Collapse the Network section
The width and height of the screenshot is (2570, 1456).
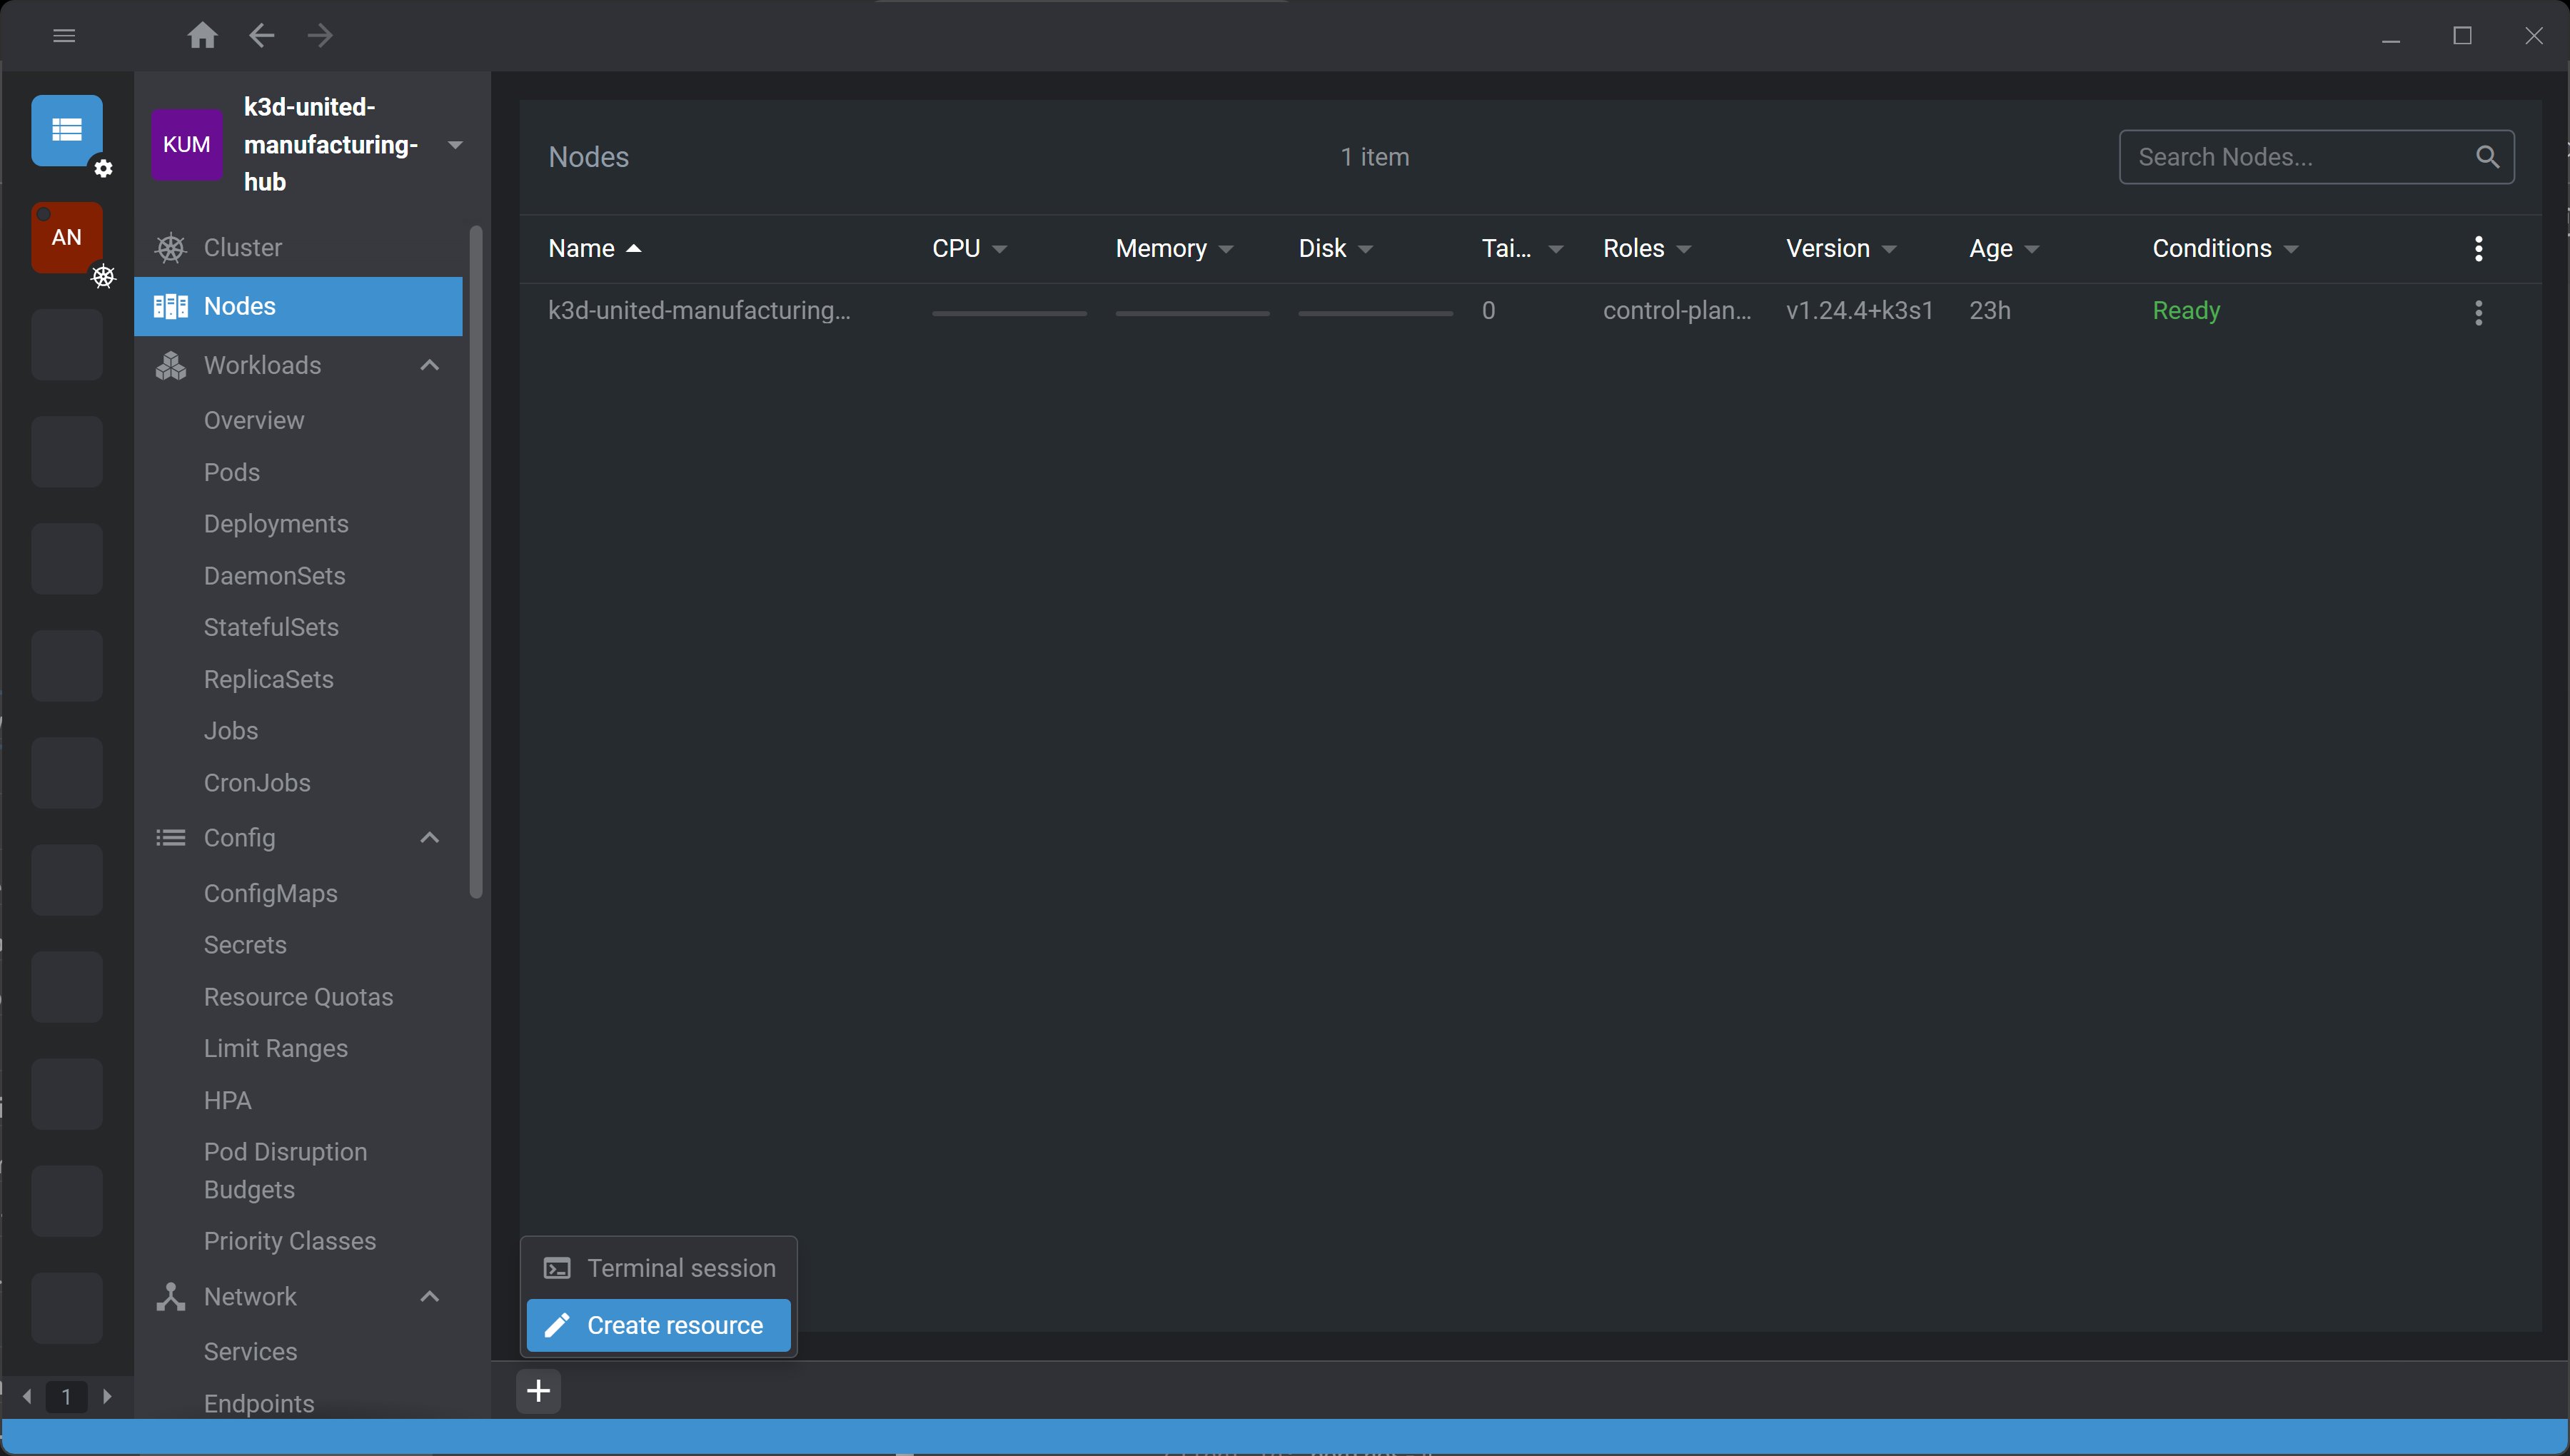coord(430,1297)
